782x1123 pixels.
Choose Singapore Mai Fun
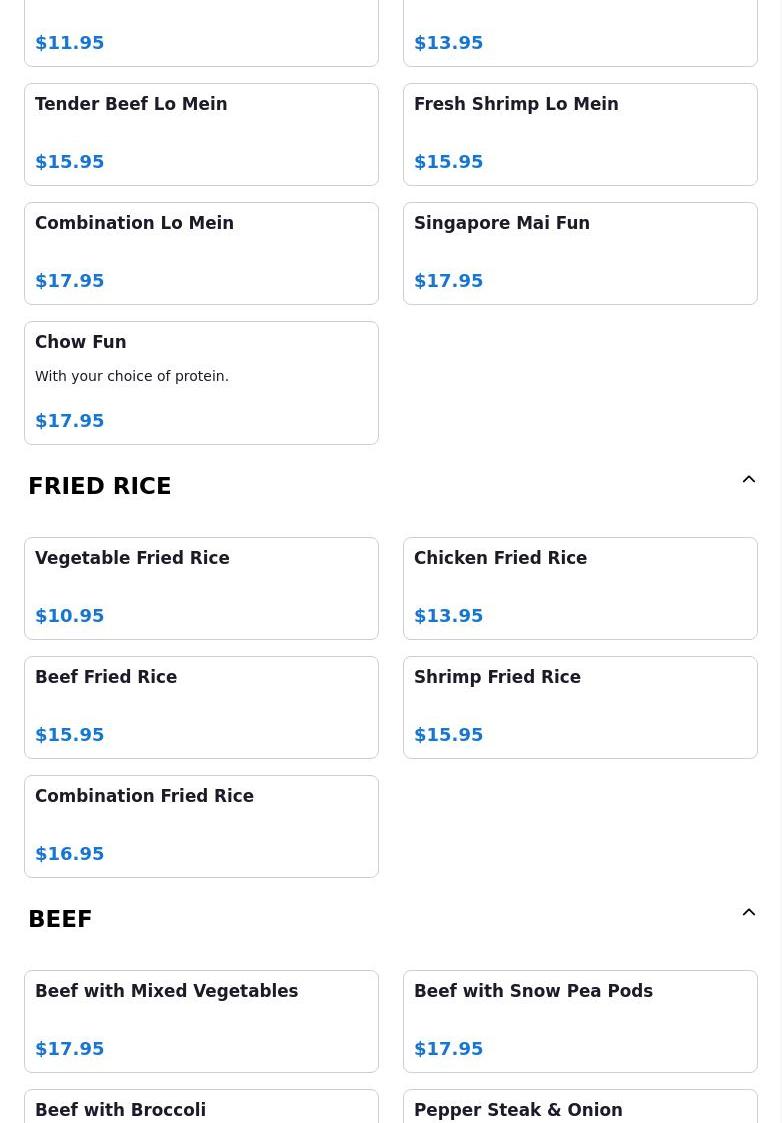(580, 253)
